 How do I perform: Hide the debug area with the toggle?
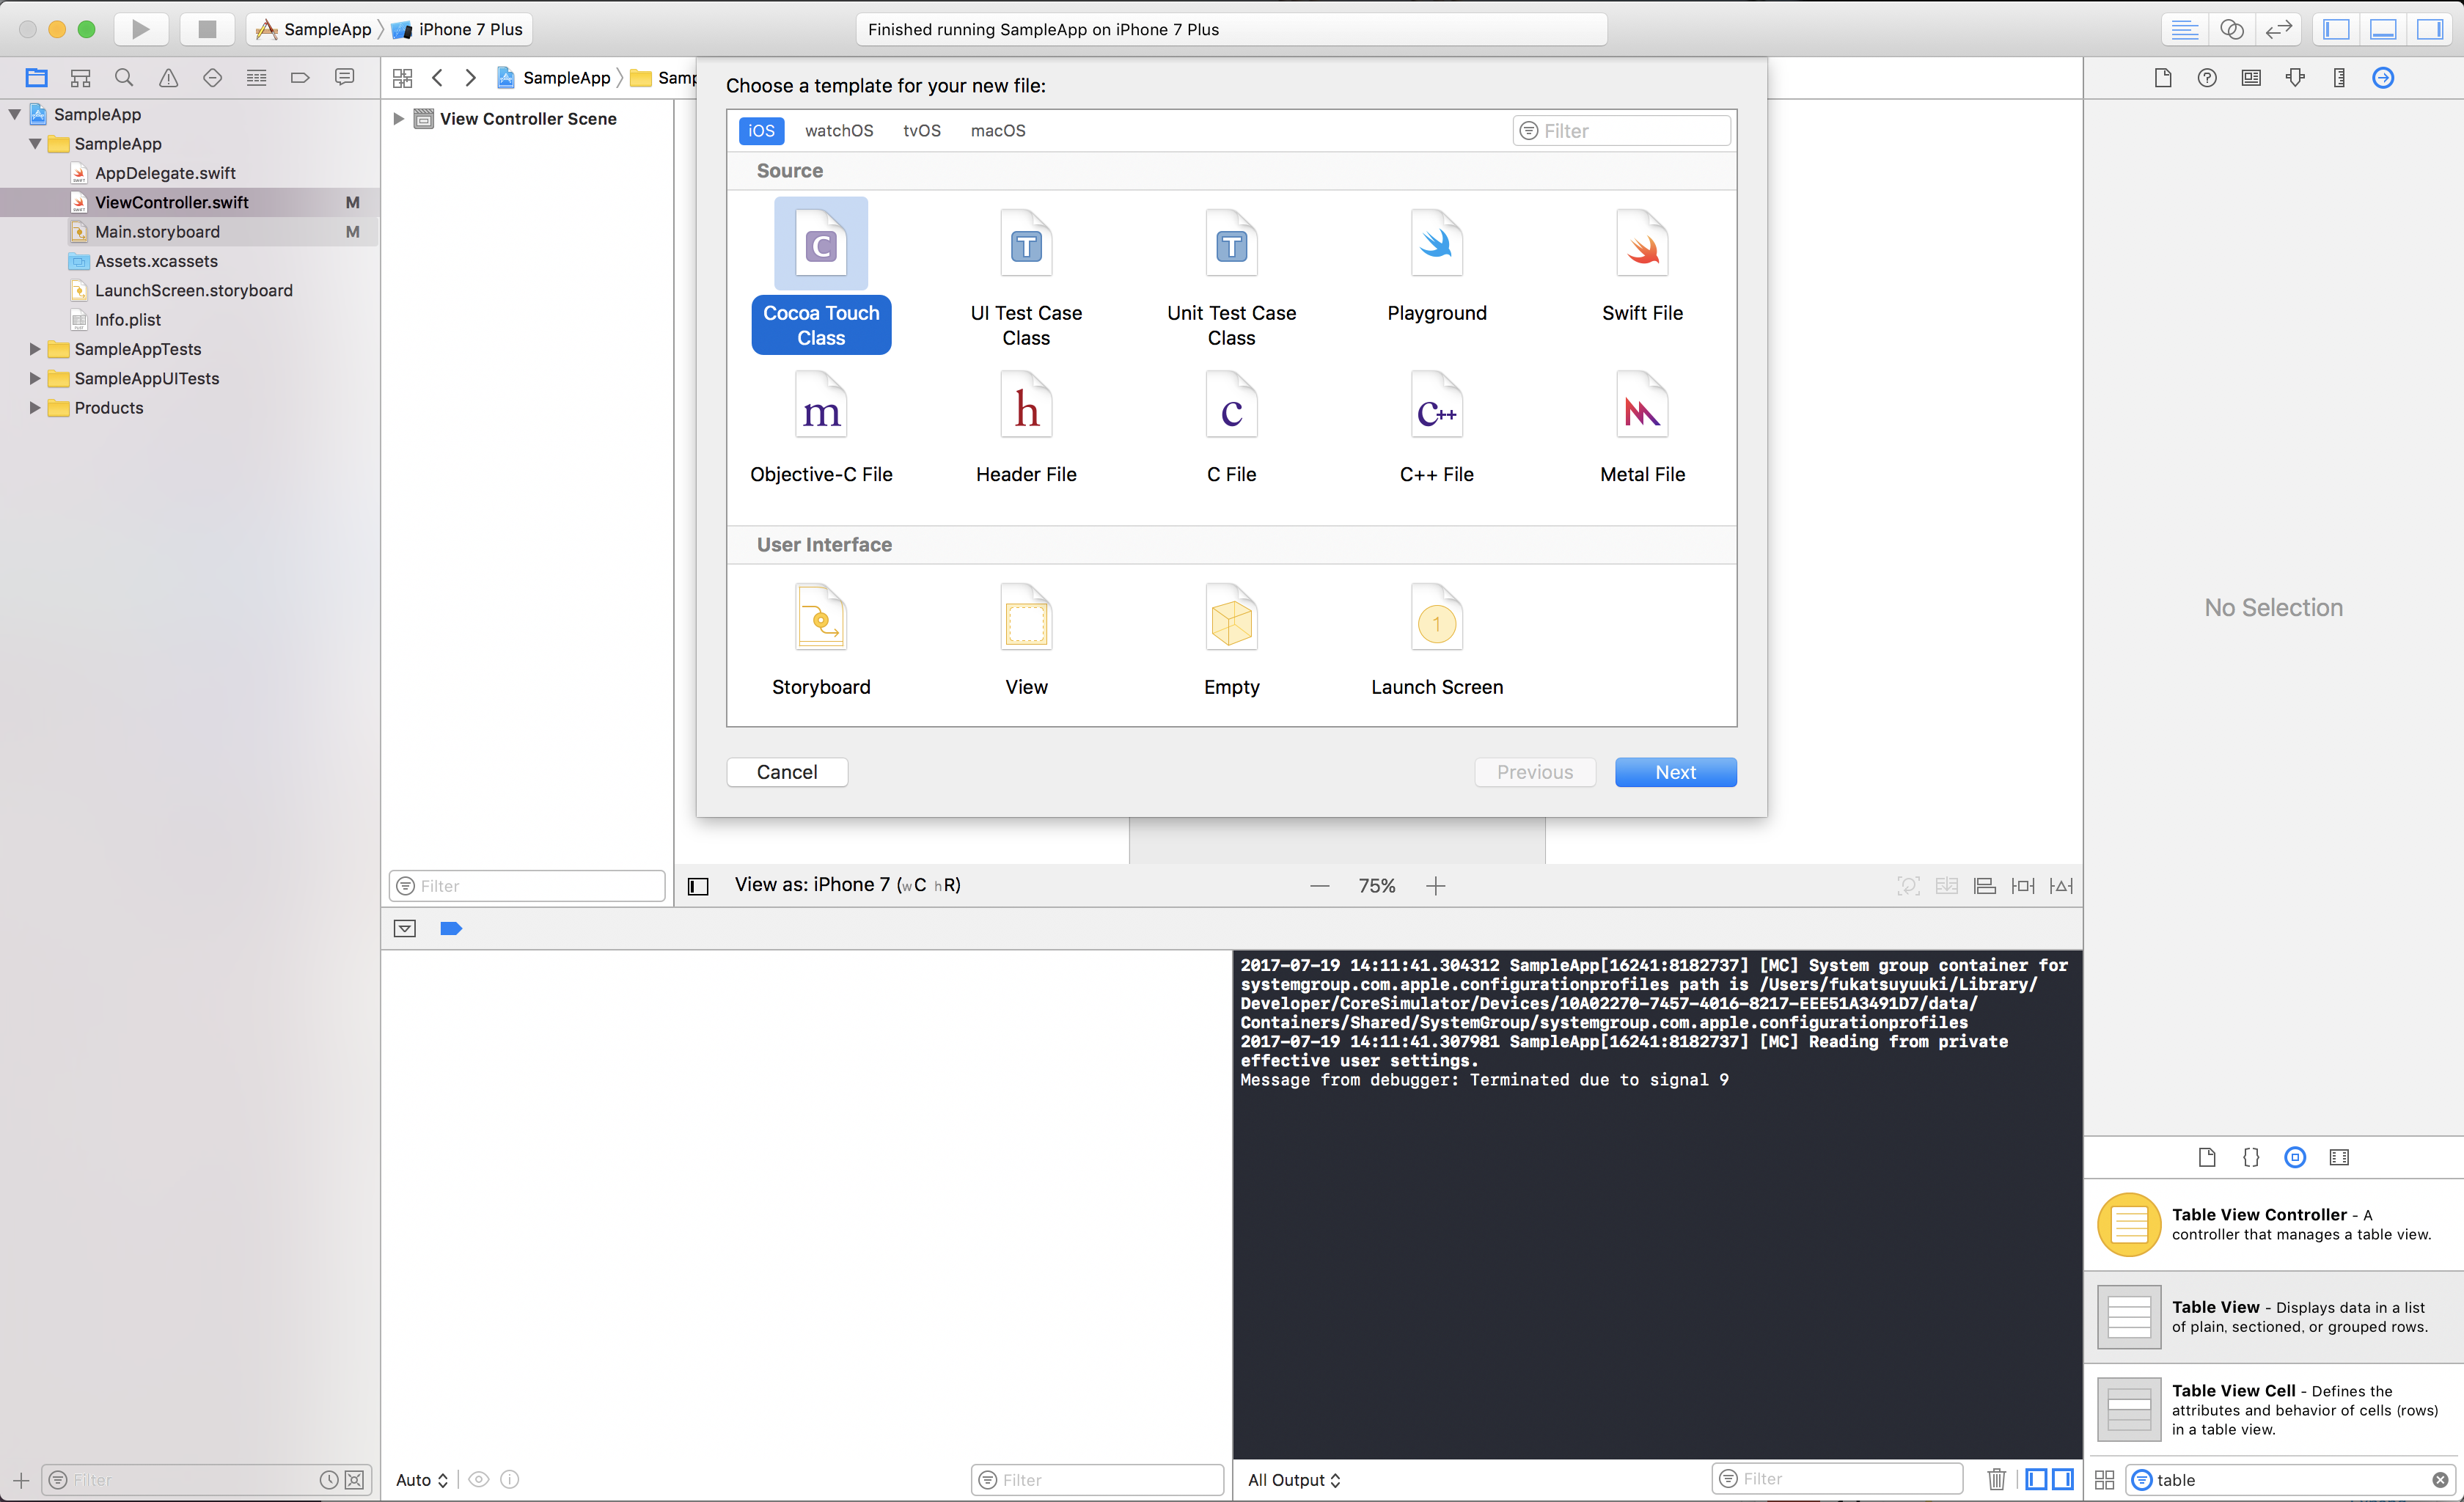(x=405, y=929)
